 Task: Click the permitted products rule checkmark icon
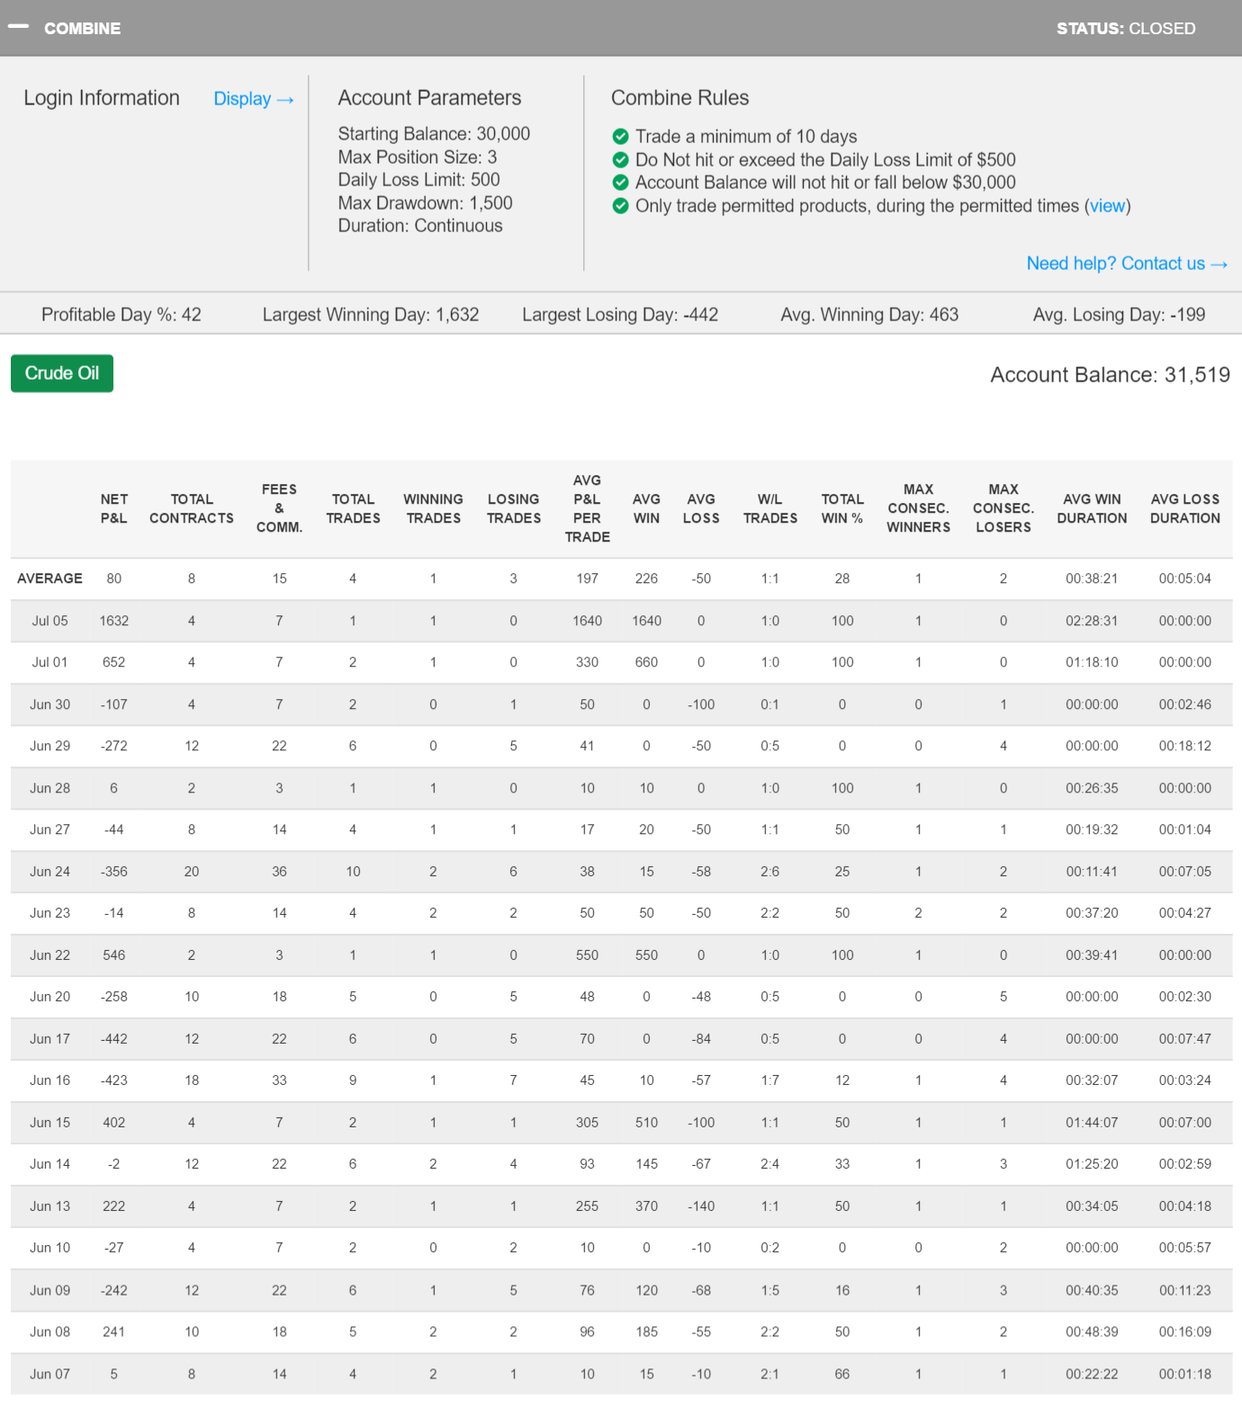coord(620,206)
